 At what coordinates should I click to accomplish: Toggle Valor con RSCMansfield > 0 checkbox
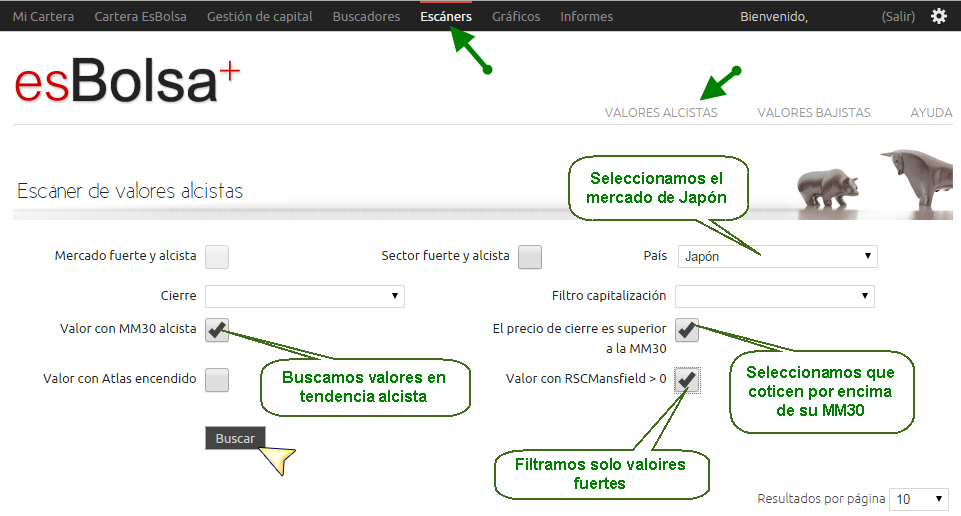pos(687,380)
